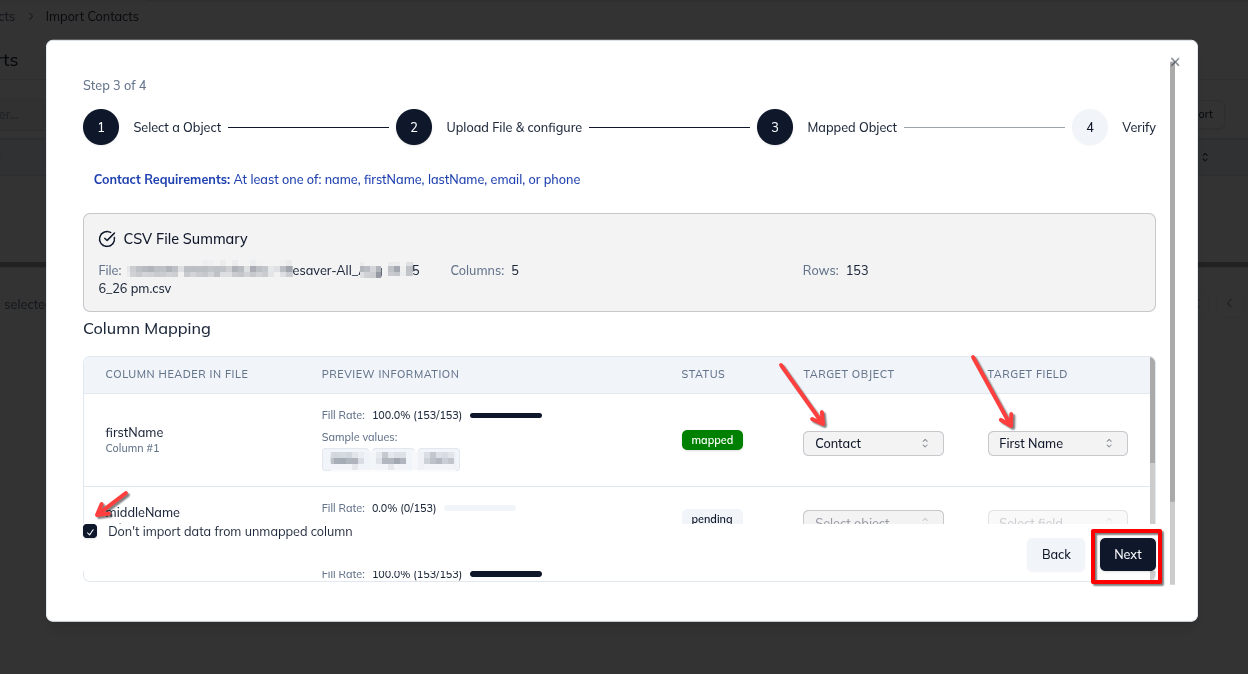Click the Next button
This screenshot has height=674, width=1248.
[1127, 554]
